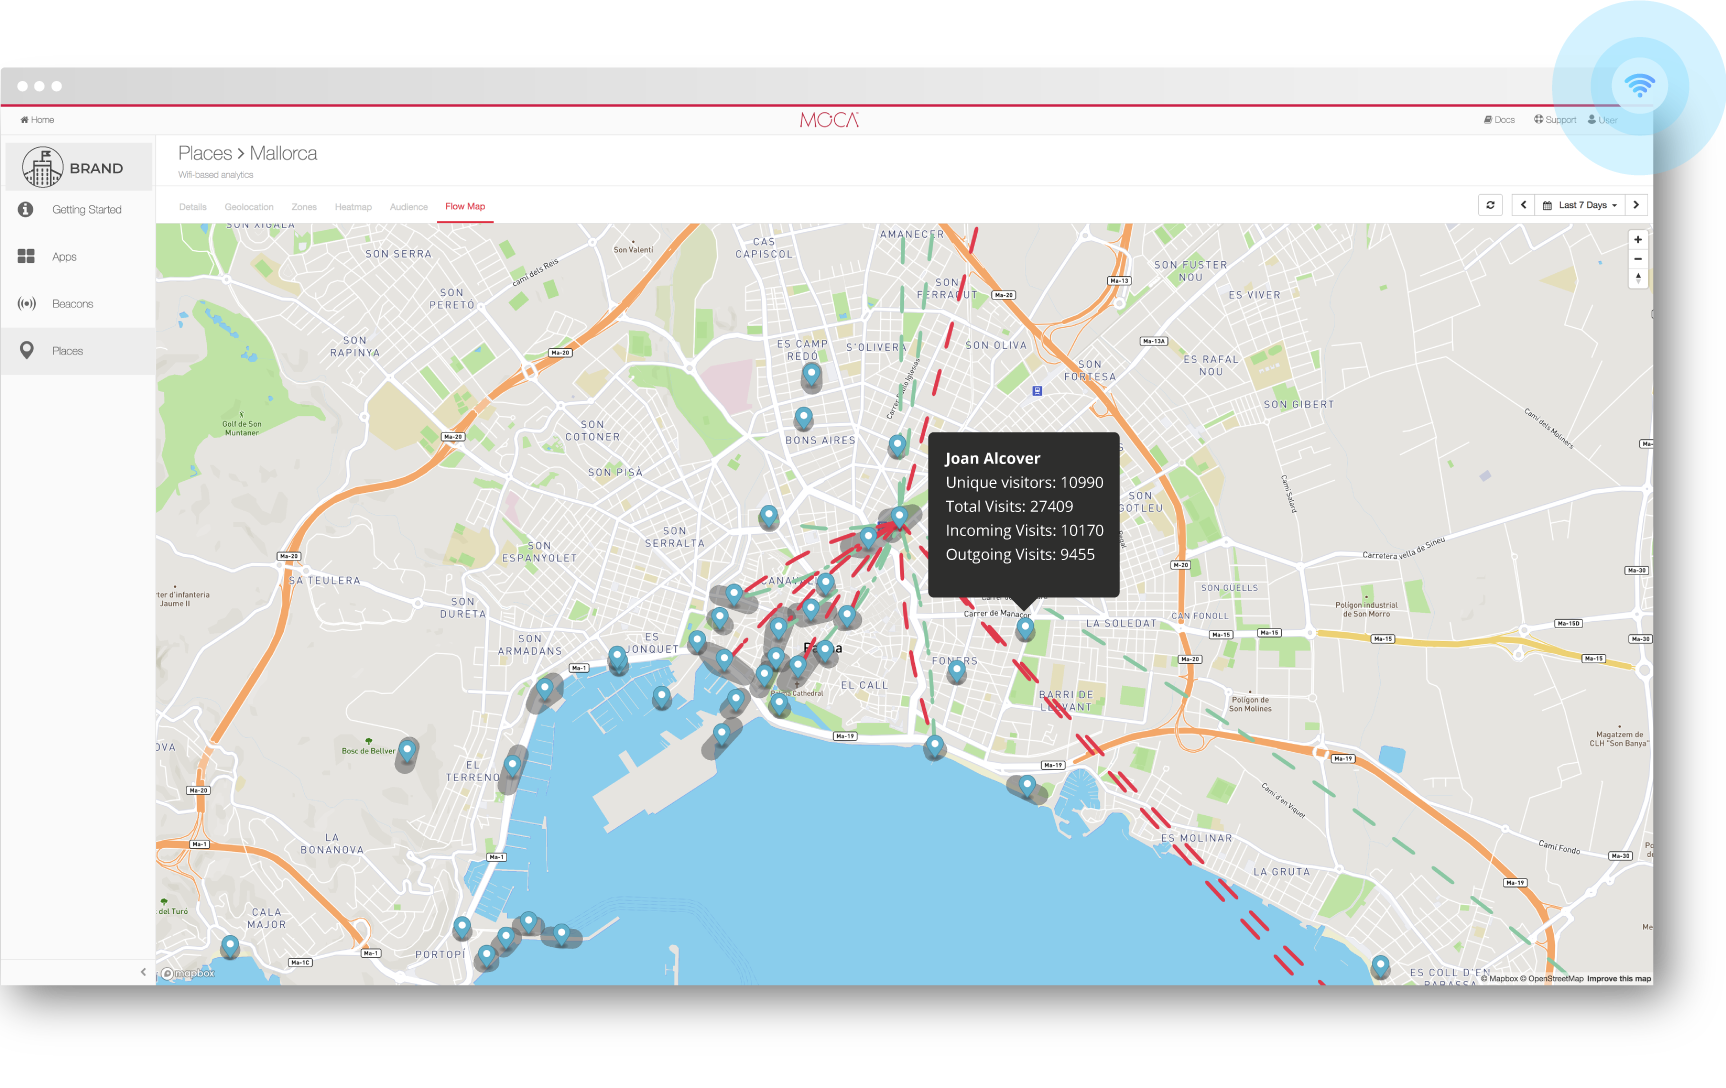Switch to the Heatmap tab
Image resolution: width=1726 pixels, height=1088 pixels.
point(353,207)
